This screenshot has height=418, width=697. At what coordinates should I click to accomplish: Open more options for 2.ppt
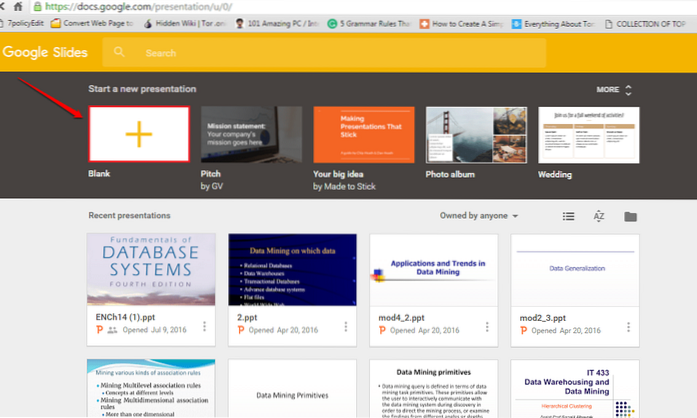coord(346,327)
